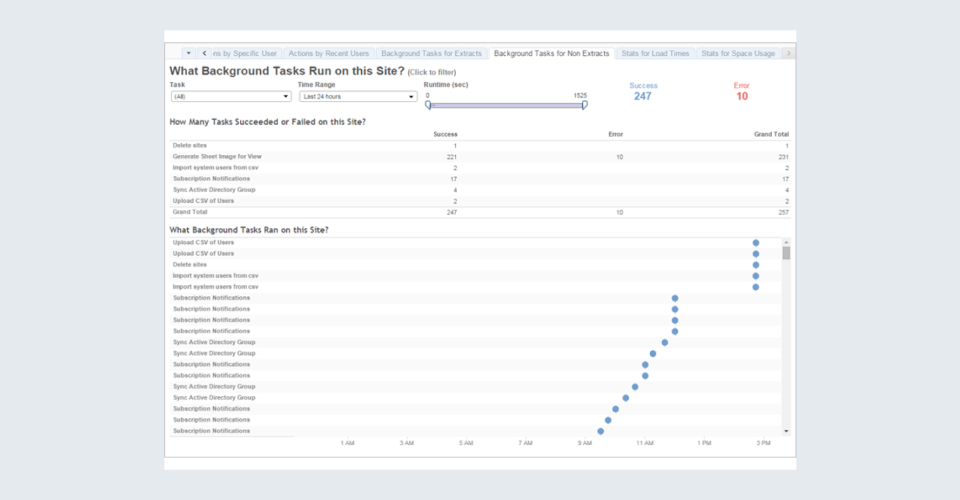Filter by the Error count 10
Image resolution: width=960 pixels, height=500 pixels.
click(x=741, y=96)
